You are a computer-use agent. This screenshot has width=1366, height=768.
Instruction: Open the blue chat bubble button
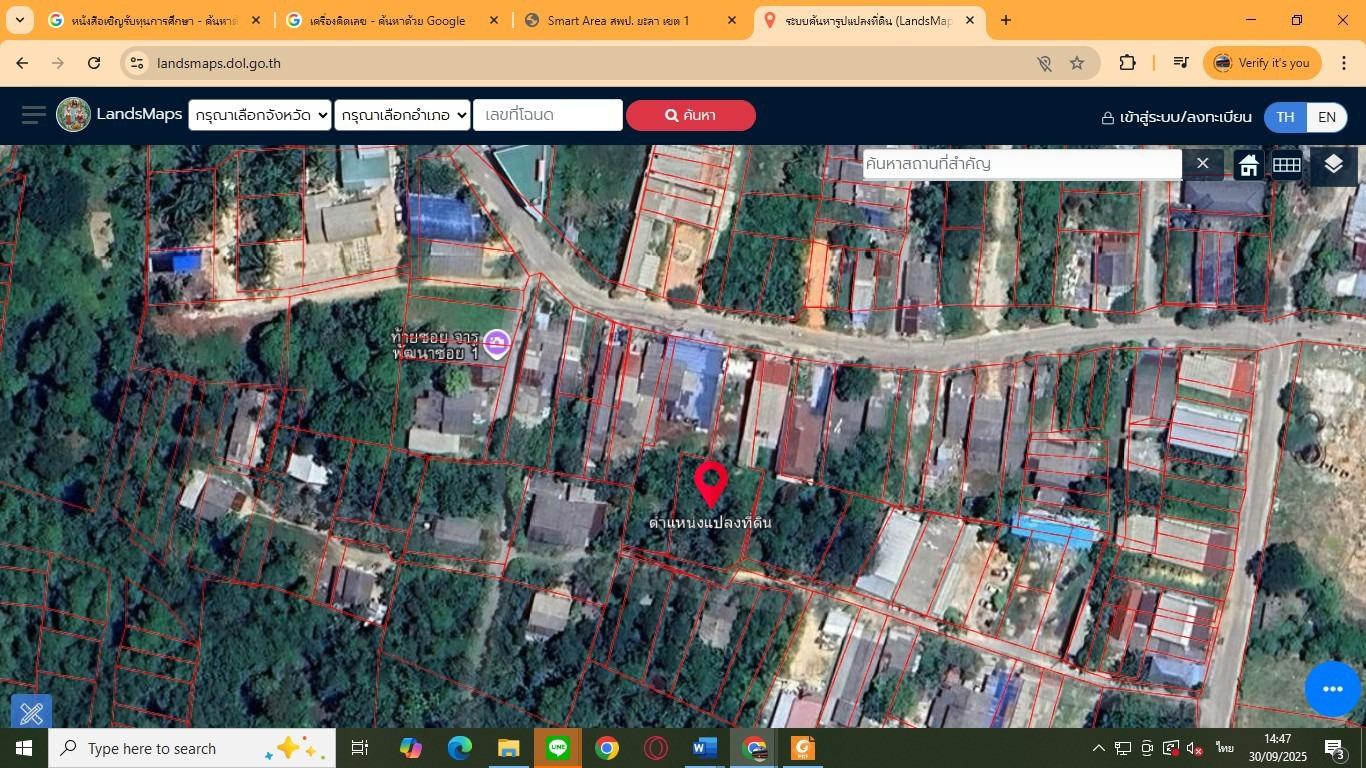point(1332,689)
